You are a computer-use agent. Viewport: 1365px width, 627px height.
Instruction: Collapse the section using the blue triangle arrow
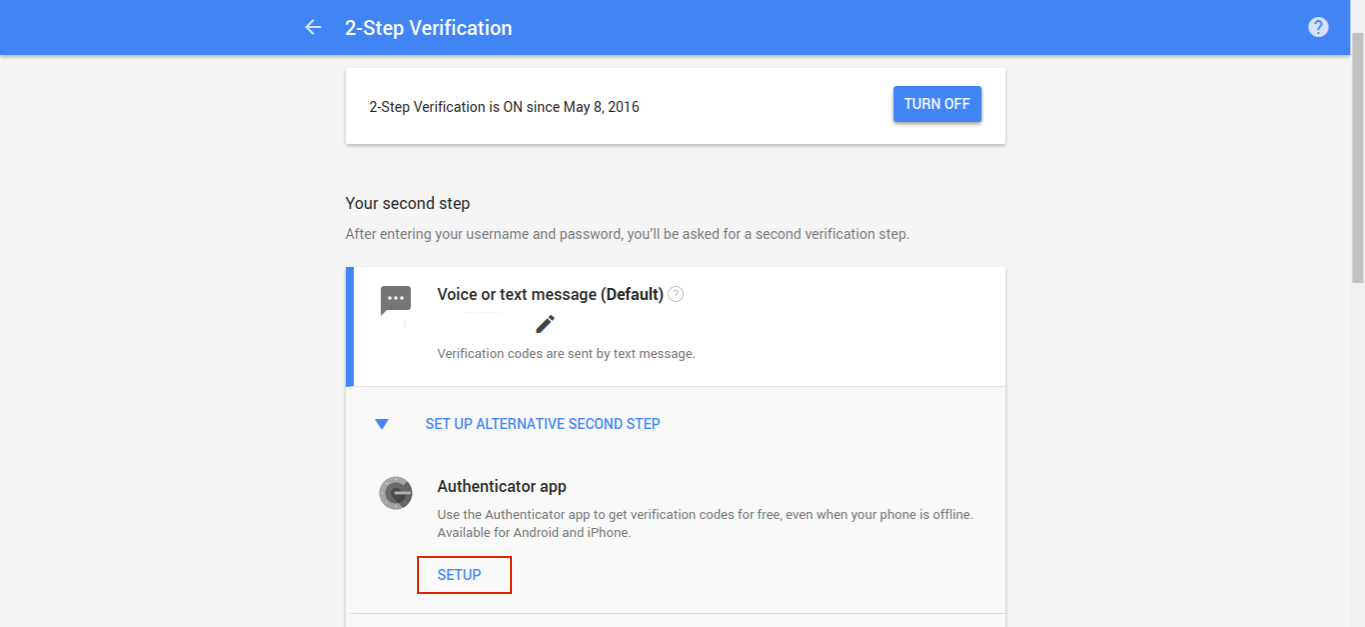click(x=381, y=424)
